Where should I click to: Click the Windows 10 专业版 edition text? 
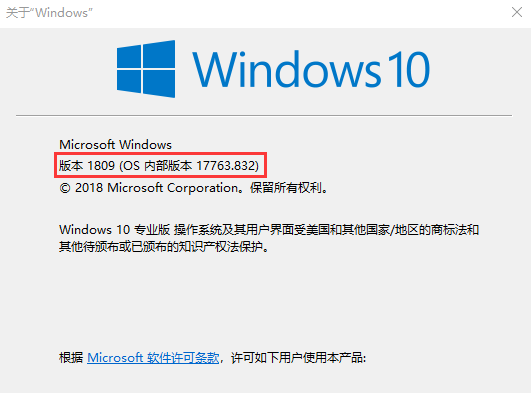click(x=114, y=230)
